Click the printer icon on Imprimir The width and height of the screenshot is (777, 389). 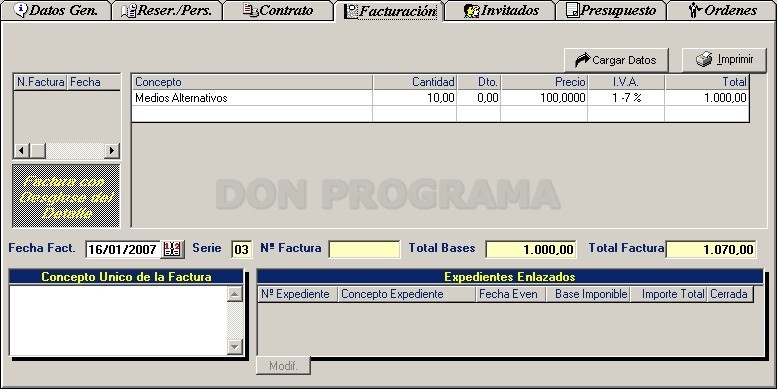[x=704, y=59]
